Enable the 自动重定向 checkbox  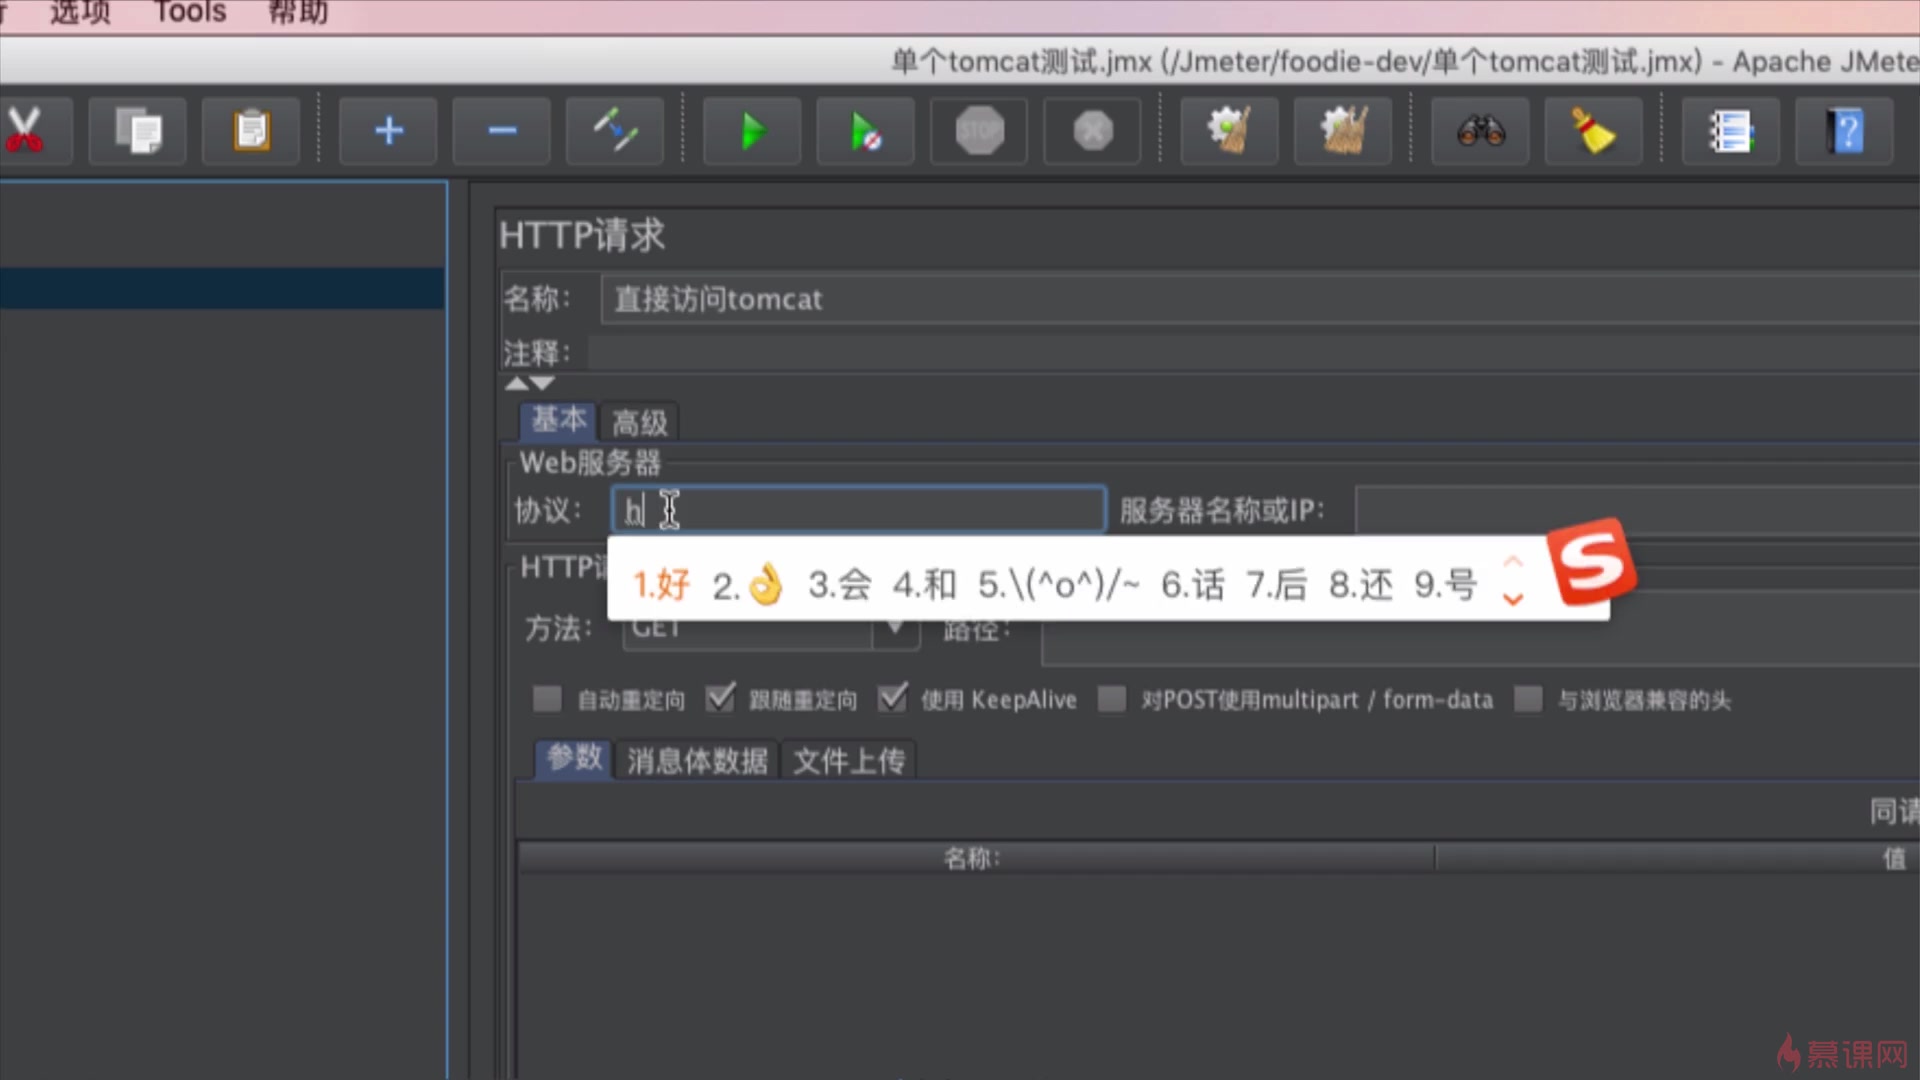click(547, 699)
